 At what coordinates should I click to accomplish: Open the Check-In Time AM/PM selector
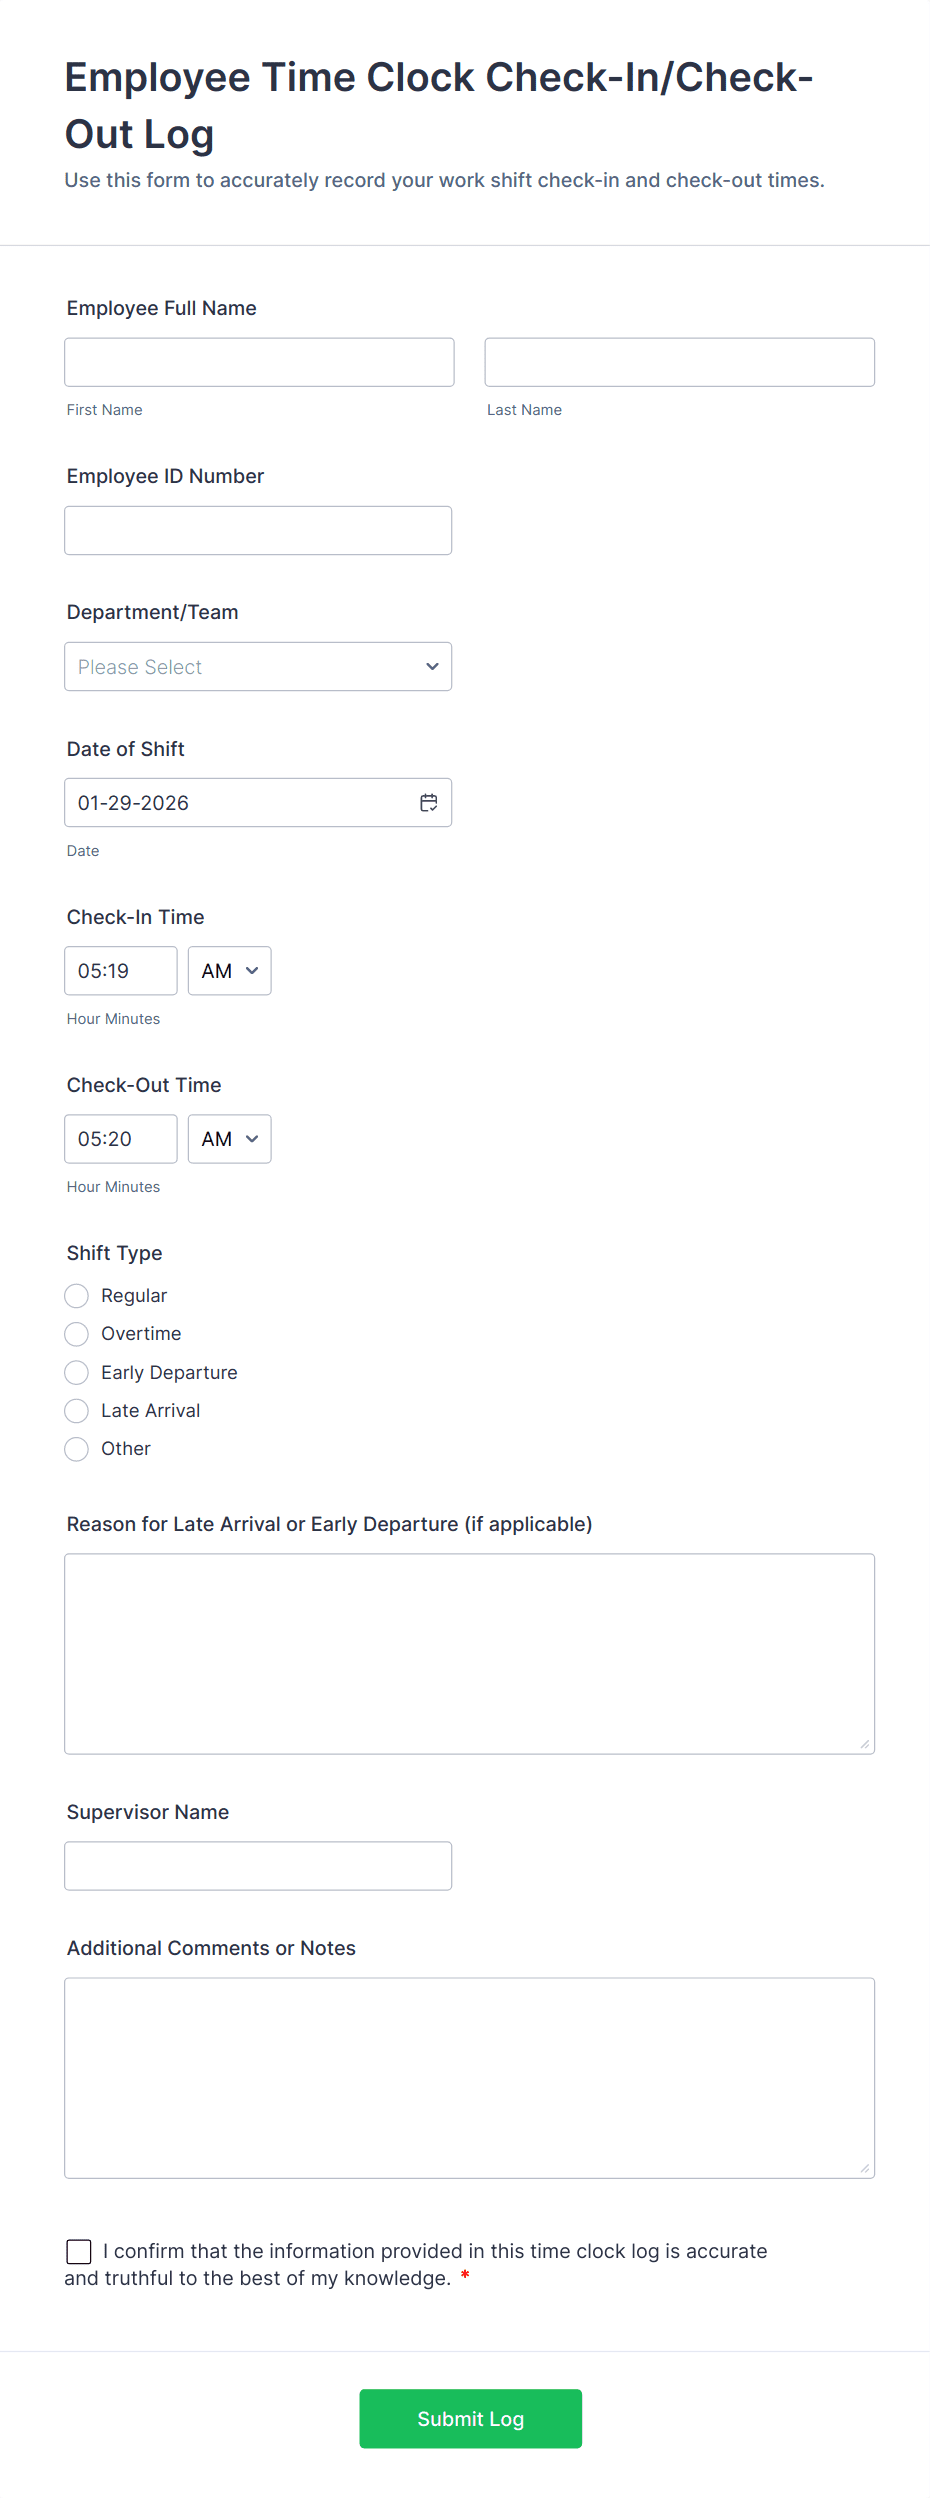[x=229, y=970]
